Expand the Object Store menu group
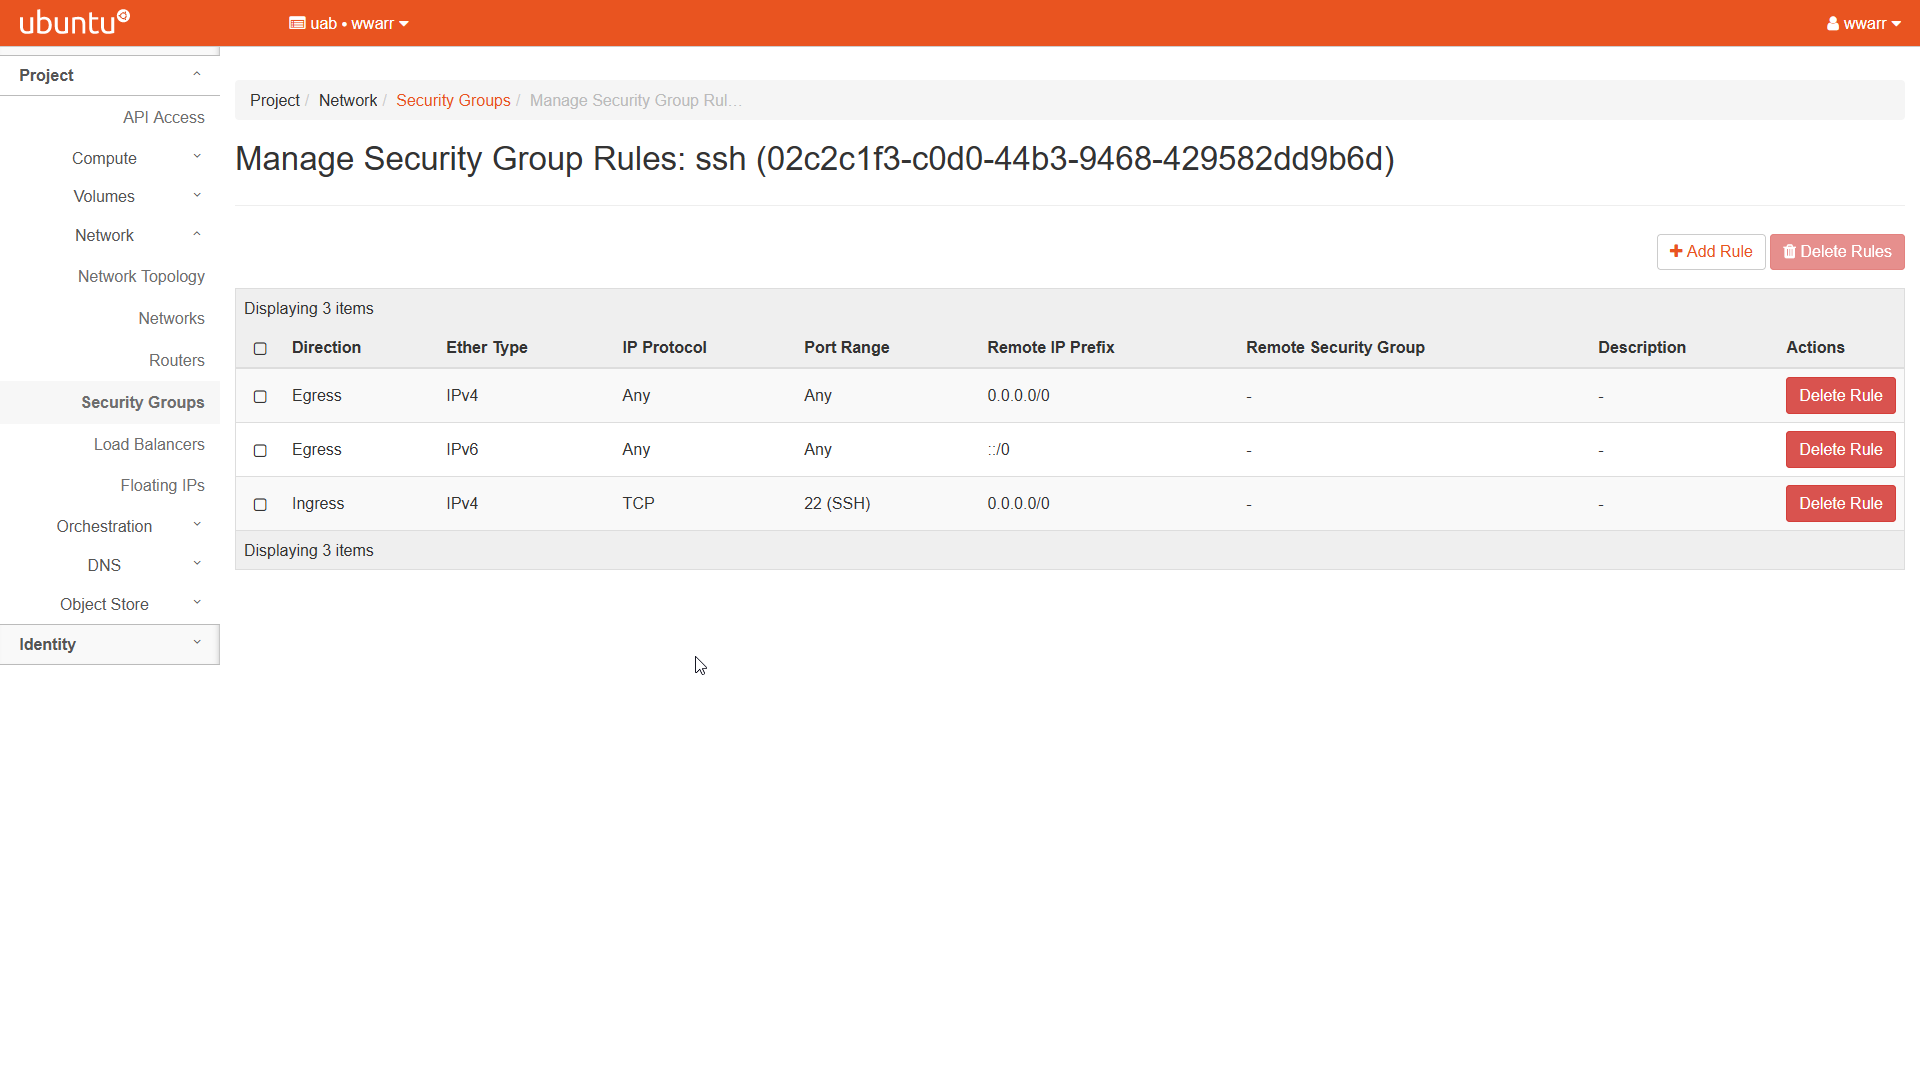 click(110, 604)
